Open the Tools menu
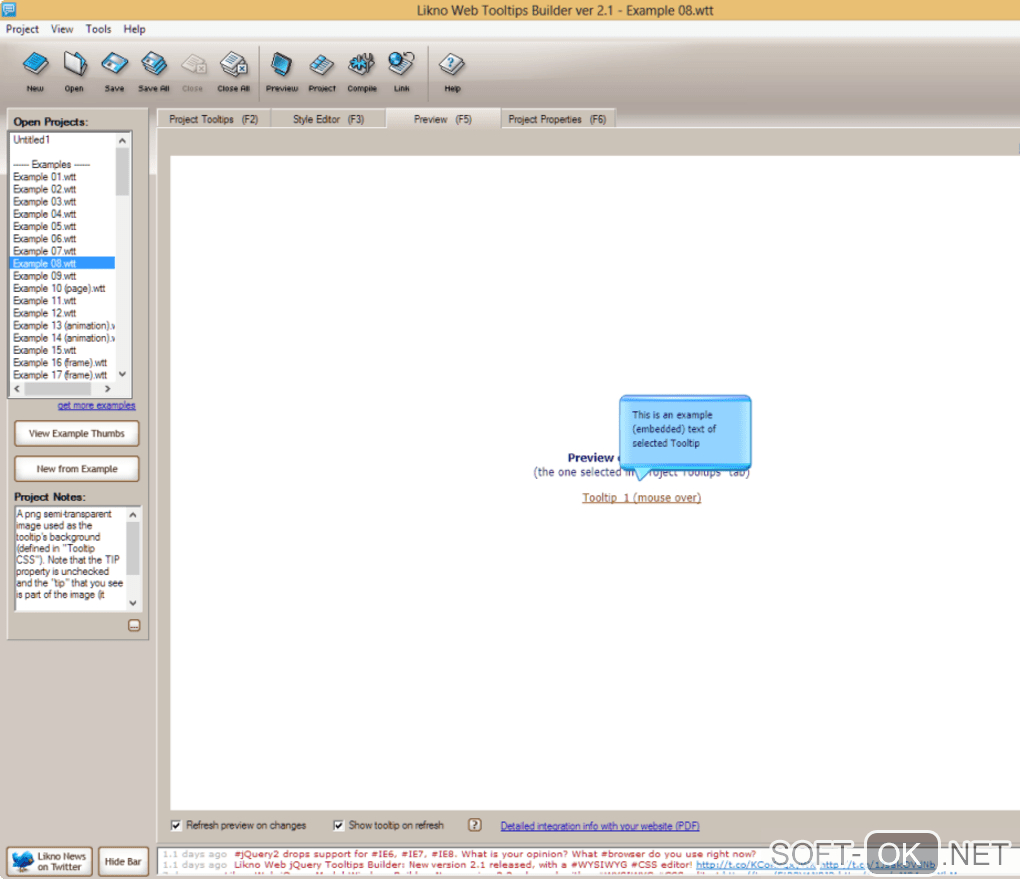This screenshot has height=879, width=1020. pos(98,29)
